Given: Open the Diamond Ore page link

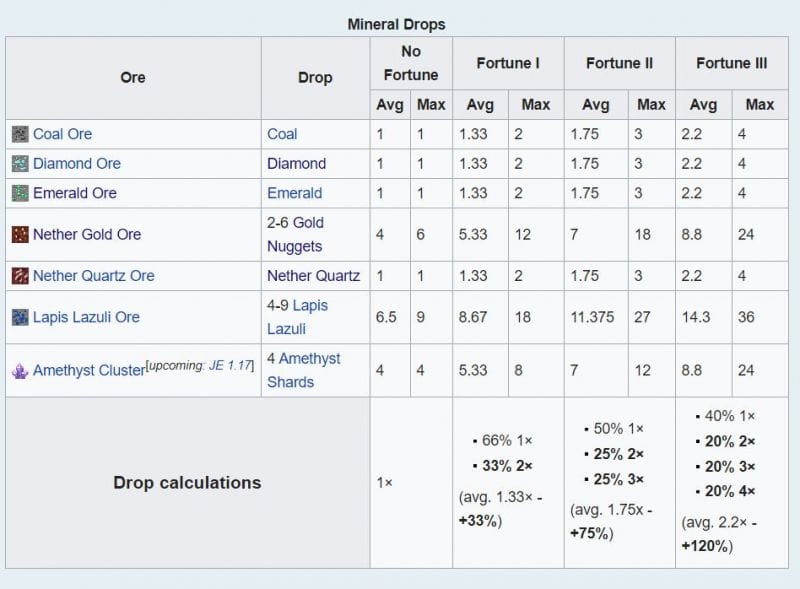Looking at the screenshot, I should click(77, 163).
